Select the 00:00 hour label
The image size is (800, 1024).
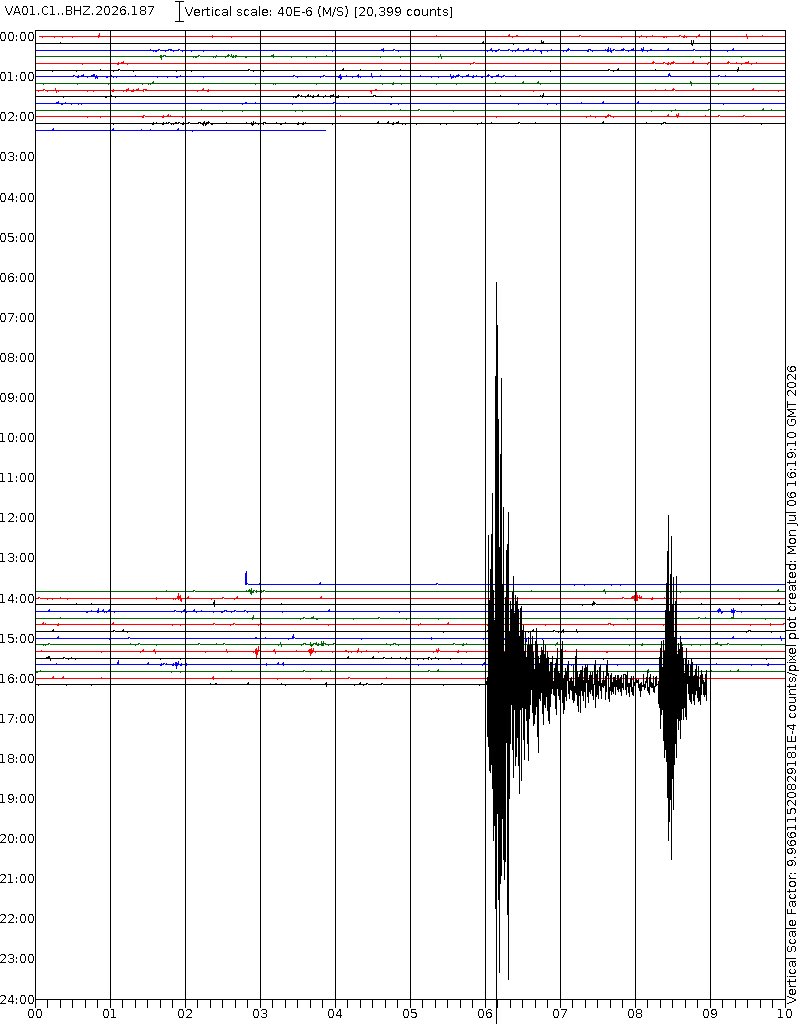tap(18, 37)
